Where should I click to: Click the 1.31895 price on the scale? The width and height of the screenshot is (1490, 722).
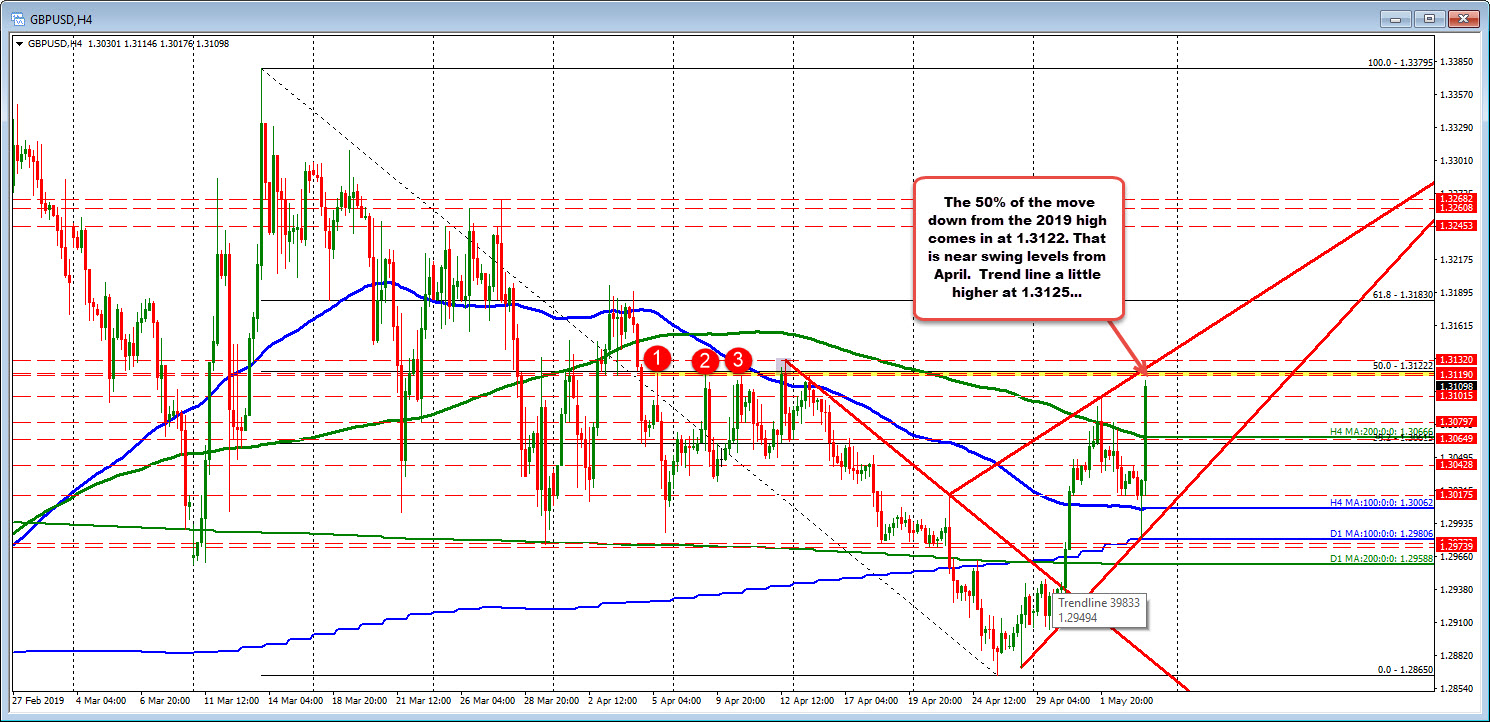[x=1457, y=293]
